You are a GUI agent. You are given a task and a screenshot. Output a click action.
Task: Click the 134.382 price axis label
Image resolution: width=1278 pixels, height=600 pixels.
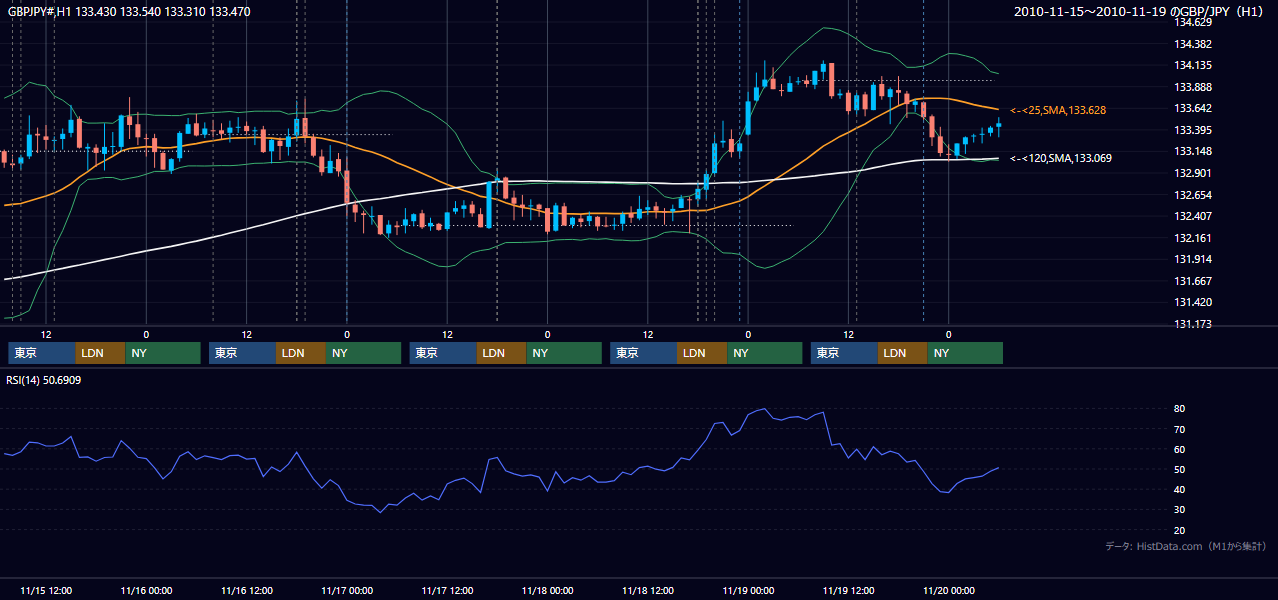[1193, 44]
